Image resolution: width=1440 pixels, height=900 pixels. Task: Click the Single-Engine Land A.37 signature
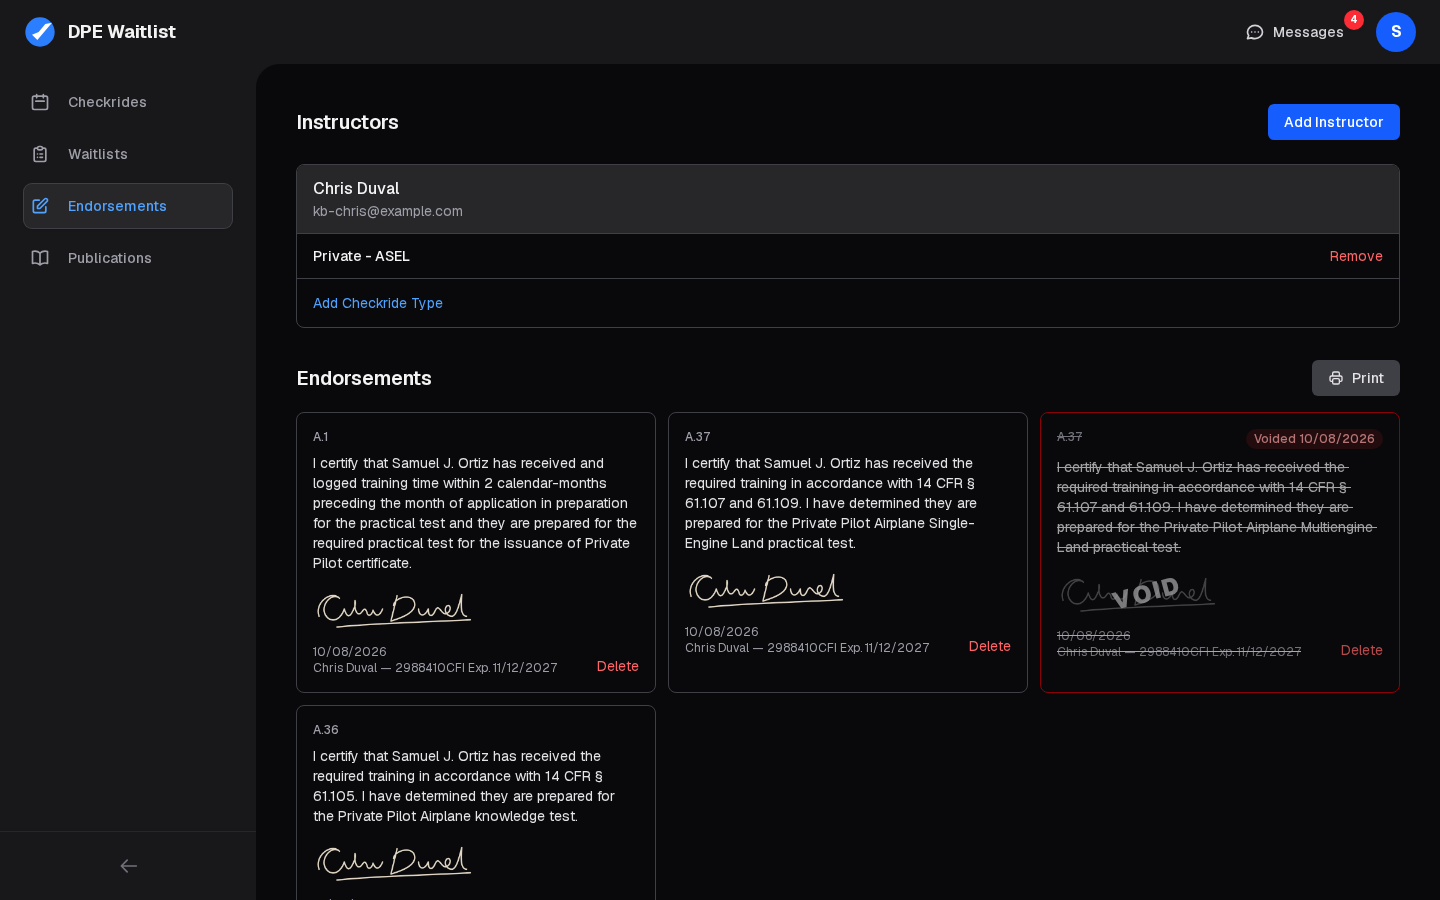[765, 589]
